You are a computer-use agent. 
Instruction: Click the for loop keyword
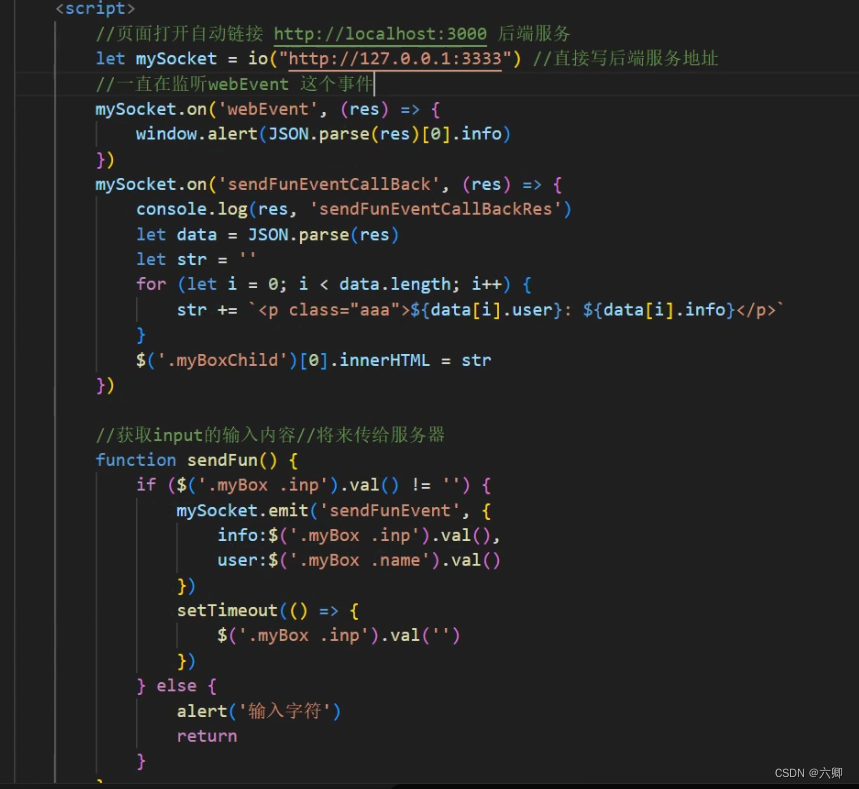(150, 283)
